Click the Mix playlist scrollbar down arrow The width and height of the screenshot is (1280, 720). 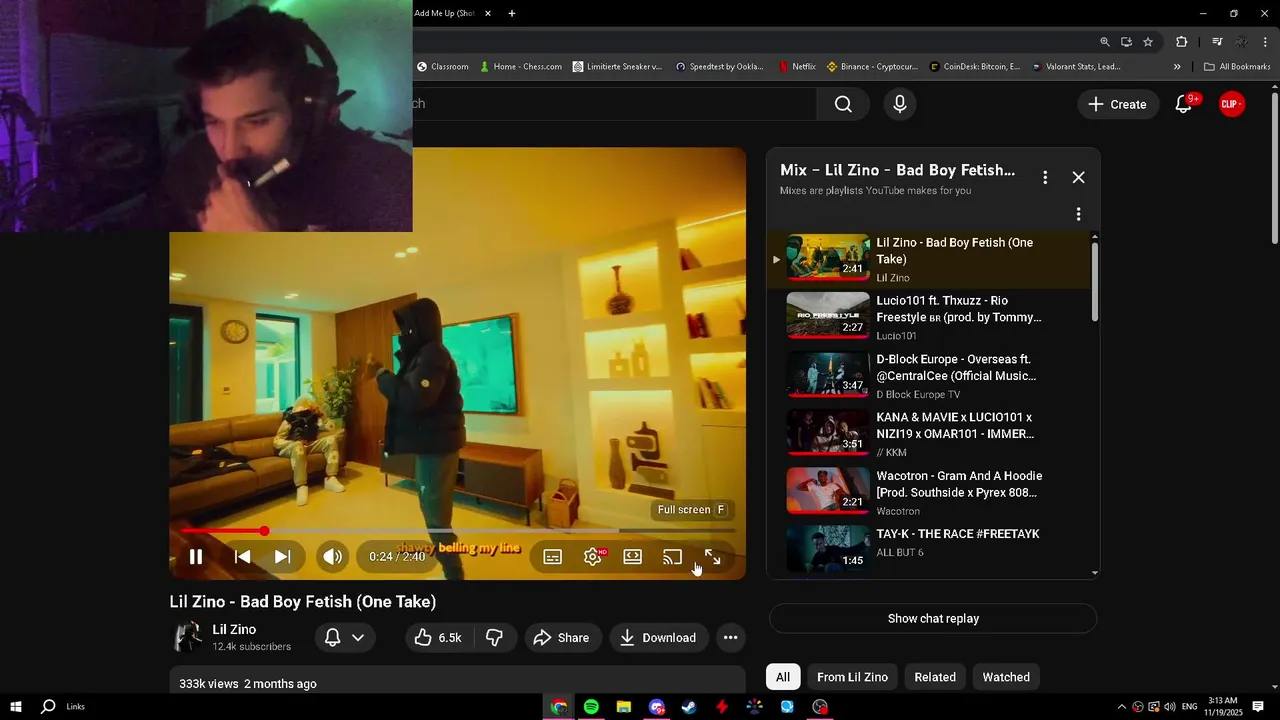1095,573
